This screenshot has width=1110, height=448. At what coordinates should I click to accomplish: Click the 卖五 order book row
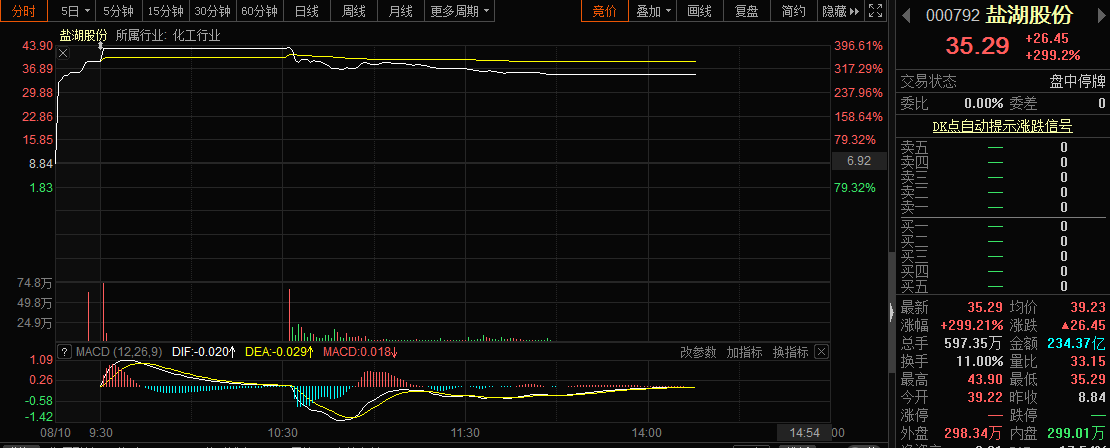point(1002,147)
